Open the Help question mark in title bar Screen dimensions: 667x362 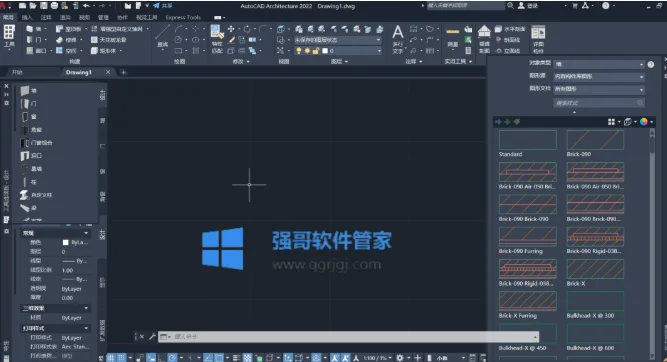tap(605, 6)
